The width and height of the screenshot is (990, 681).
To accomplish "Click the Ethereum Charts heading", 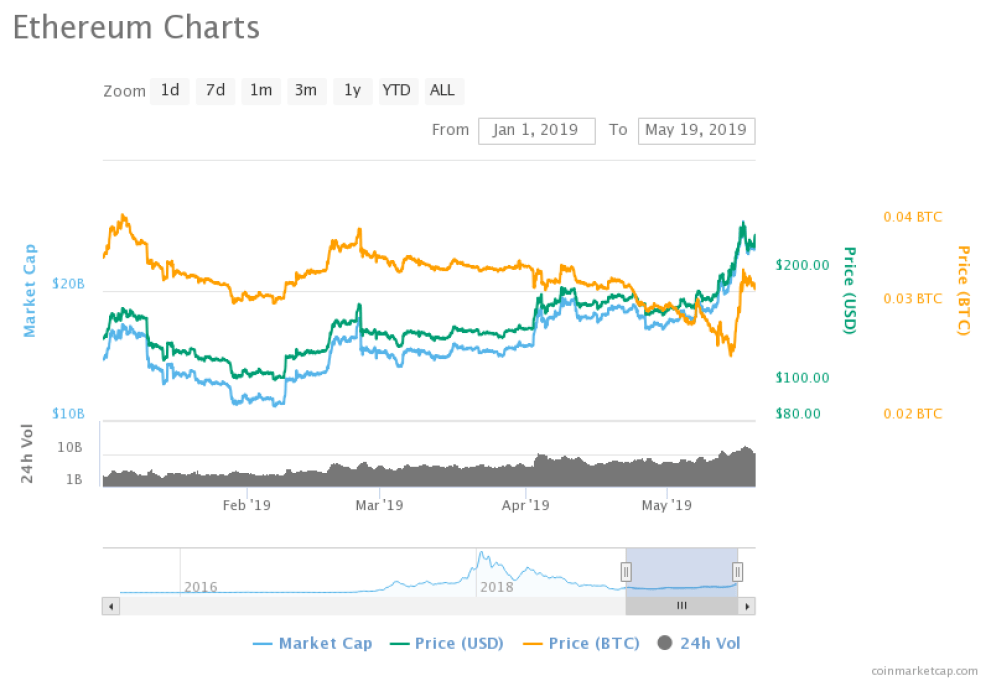I will tap(136, 28).
